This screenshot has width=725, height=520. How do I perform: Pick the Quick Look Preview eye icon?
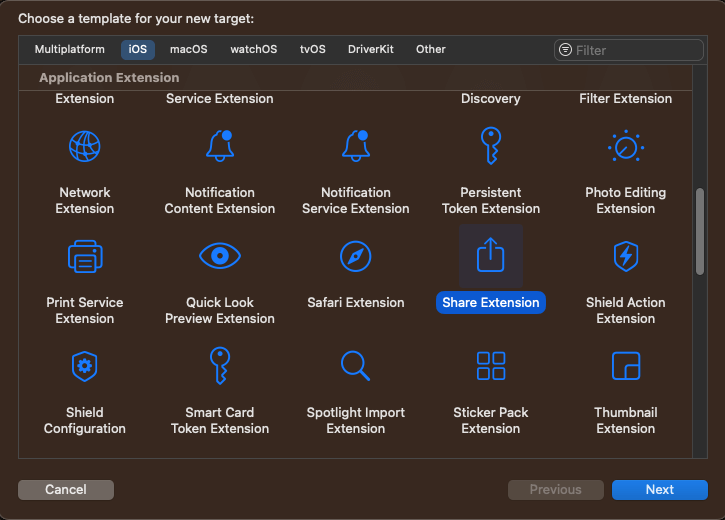tap(220, 256)
